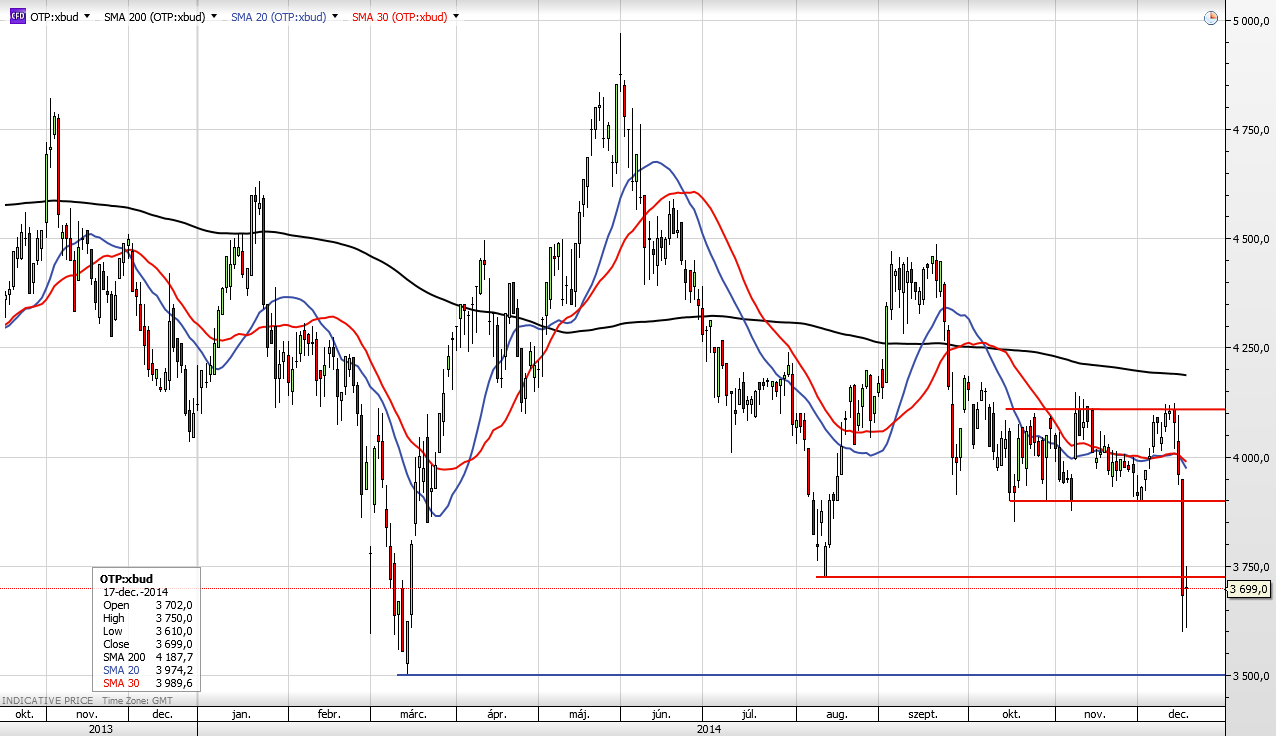
Task: Click the Open 3 702,0 row in data box
Action: pyautogui.click(x=148, y=605)
